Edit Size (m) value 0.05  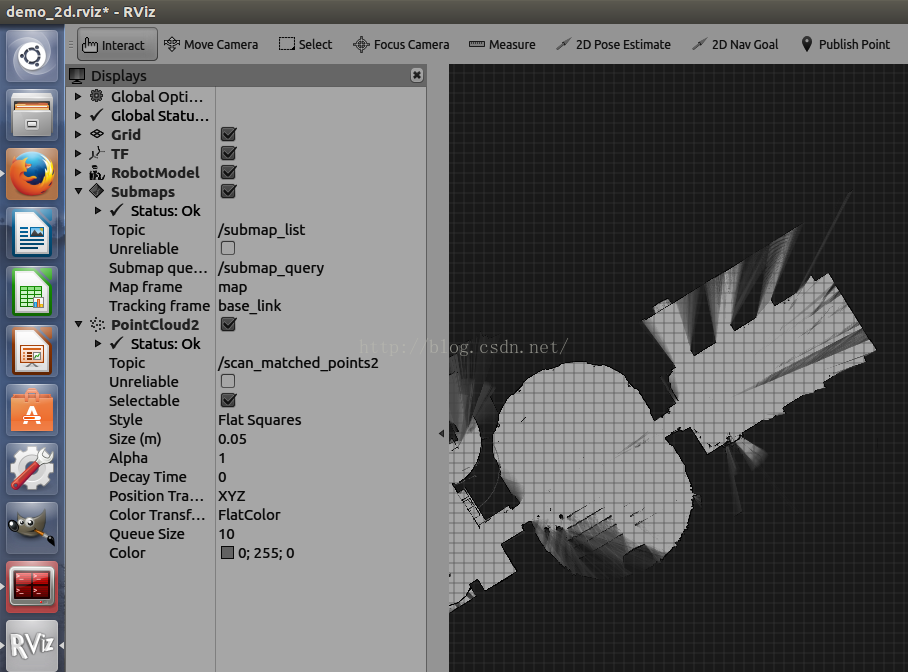click(x=321, y=439)
